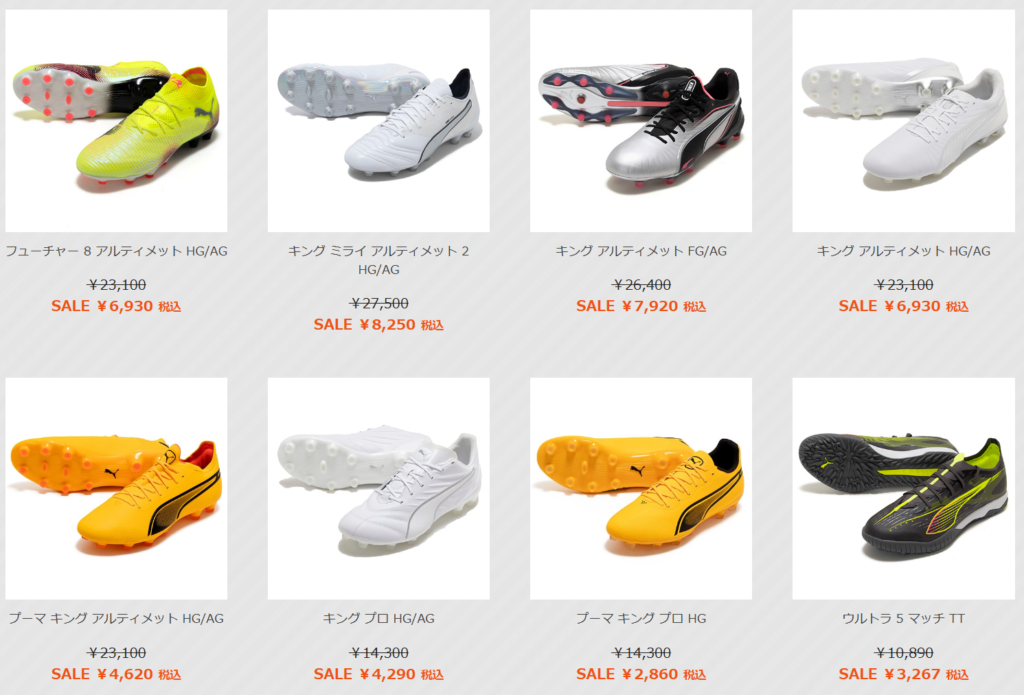Open the キング プロ HG/AG product link
Screen dimensions: 1024x695
pyautogui.click(x=379, y=619)
